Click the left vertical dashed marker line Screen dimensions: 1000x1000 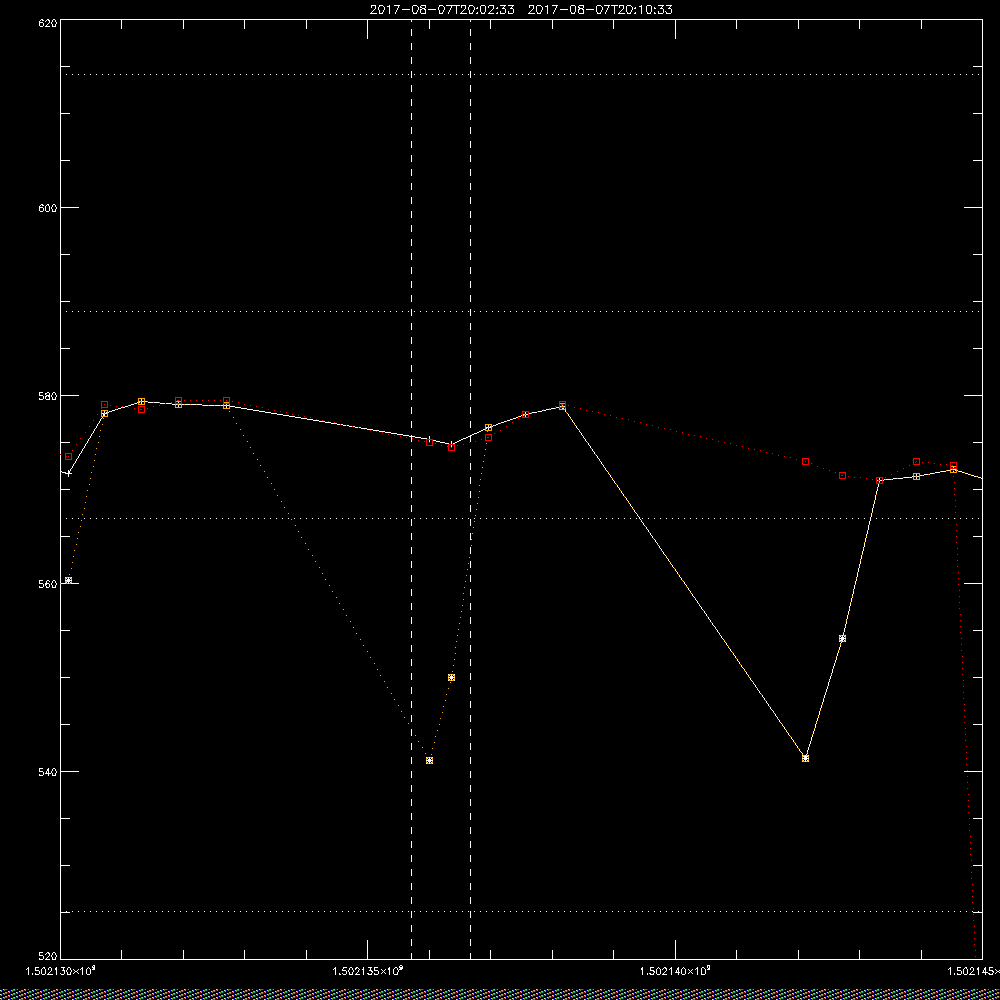[x=411, y=489]
